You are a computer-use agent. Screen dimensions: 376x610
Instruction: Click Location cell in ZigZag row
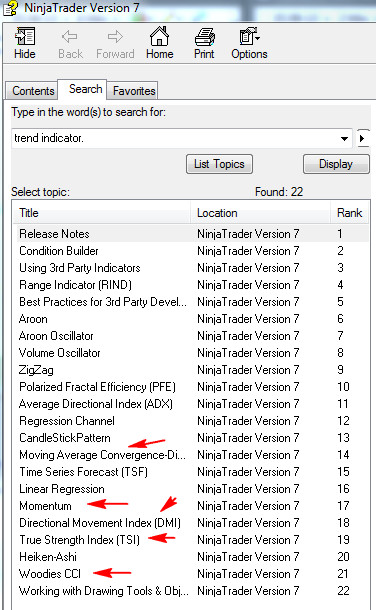[x=248, y=370]
